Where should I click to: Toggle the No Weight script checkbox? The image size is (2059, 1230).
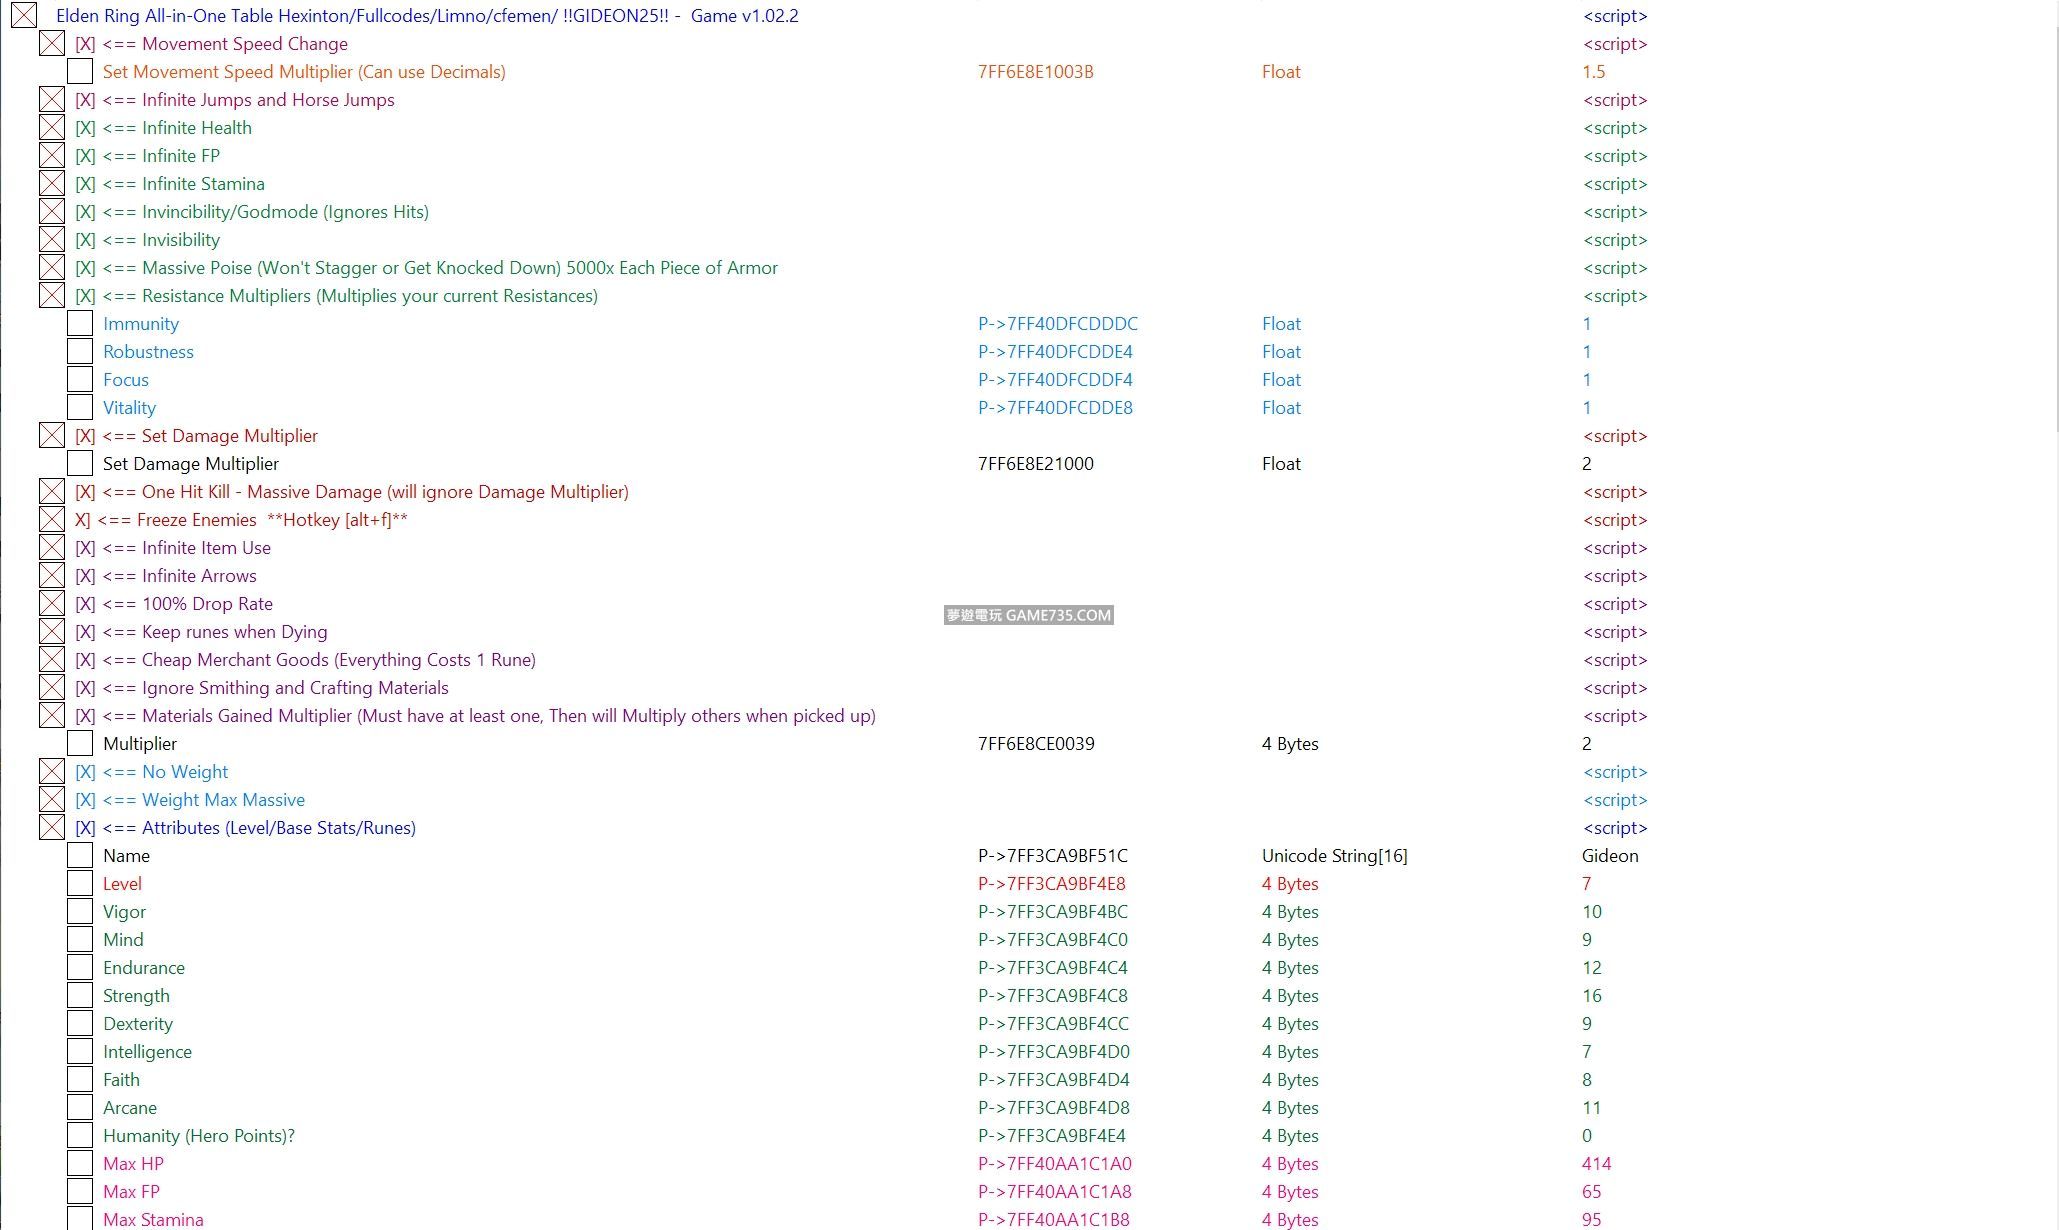pos(52,772)
